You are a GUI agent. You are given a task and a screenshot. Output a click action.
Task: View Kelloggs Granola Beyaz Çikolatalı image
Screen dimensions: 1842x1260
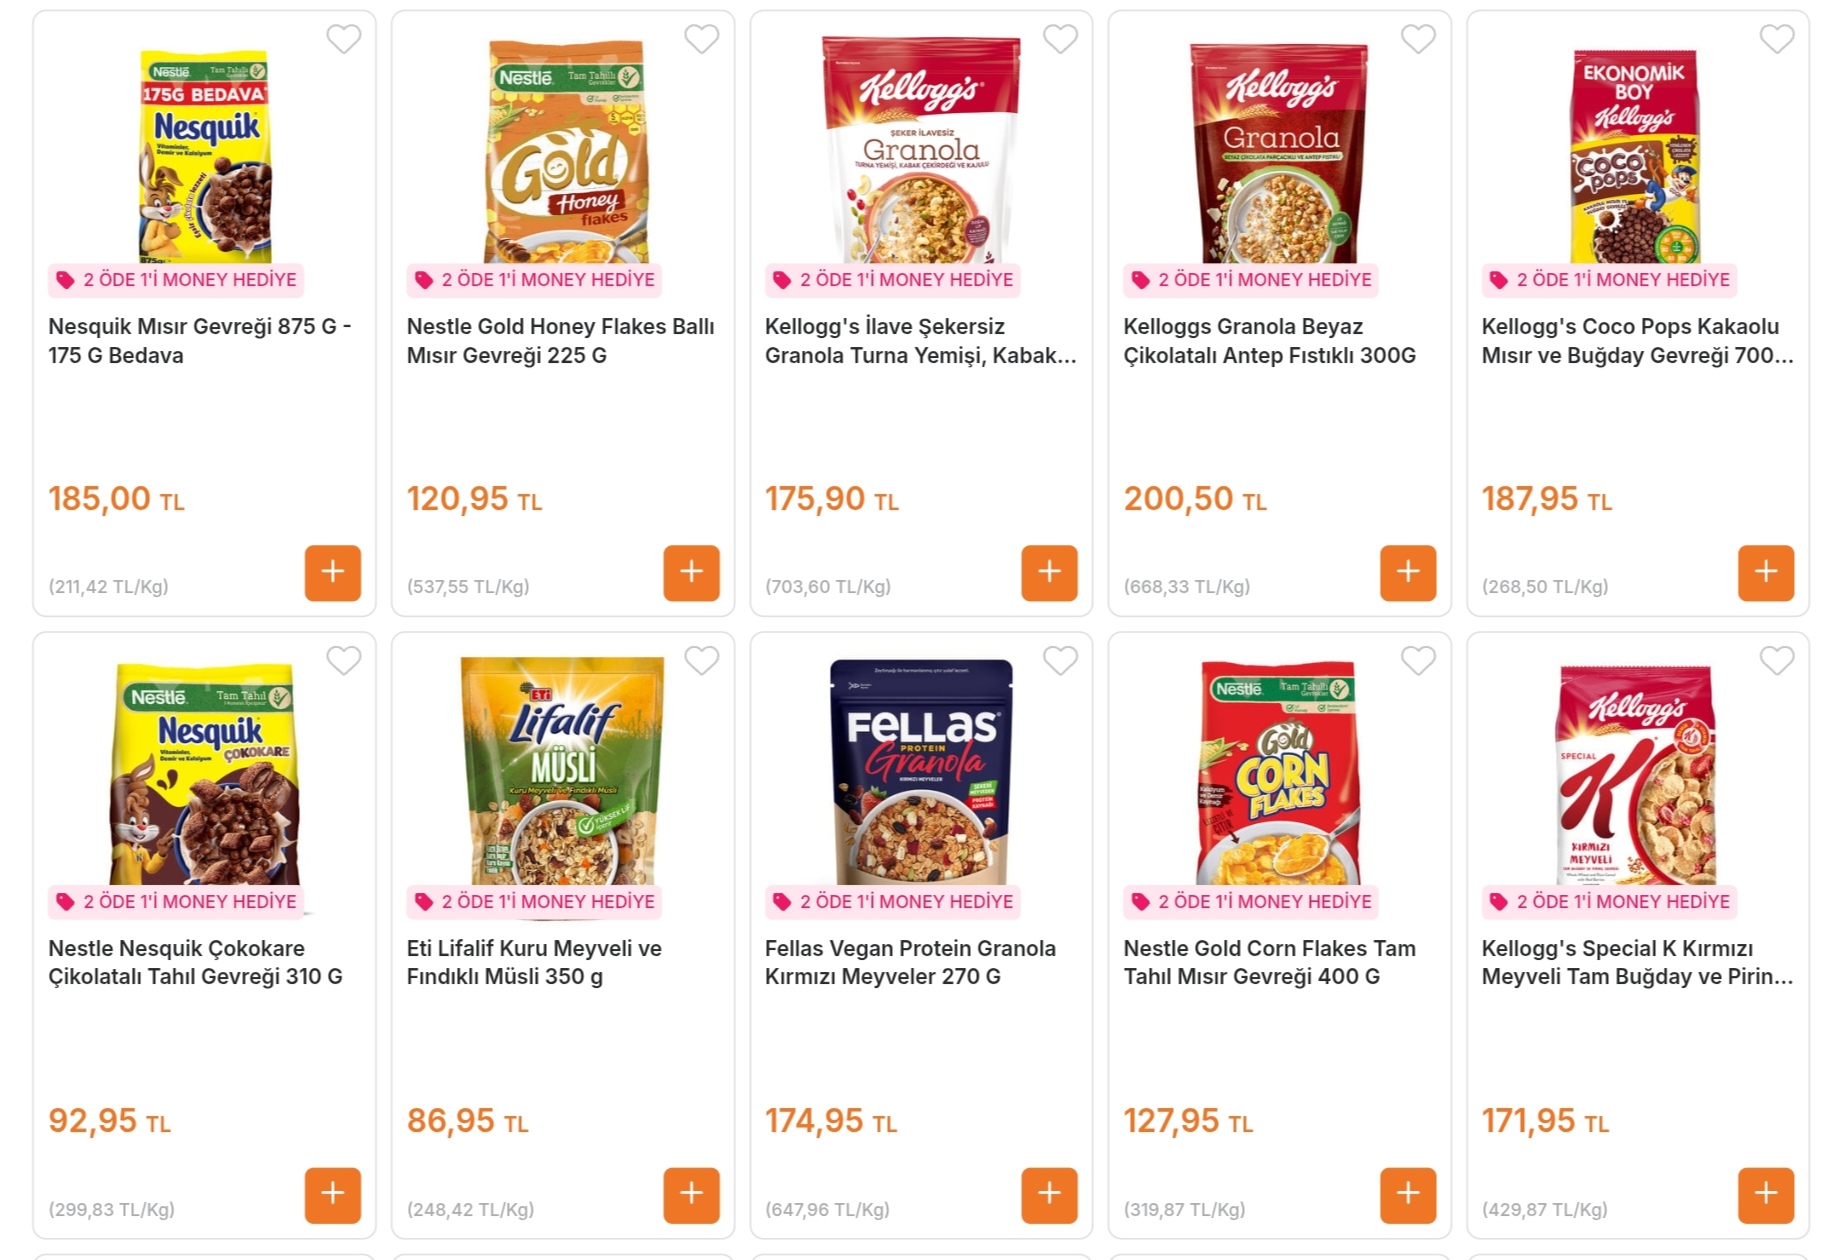click(x=1279, y=152)
